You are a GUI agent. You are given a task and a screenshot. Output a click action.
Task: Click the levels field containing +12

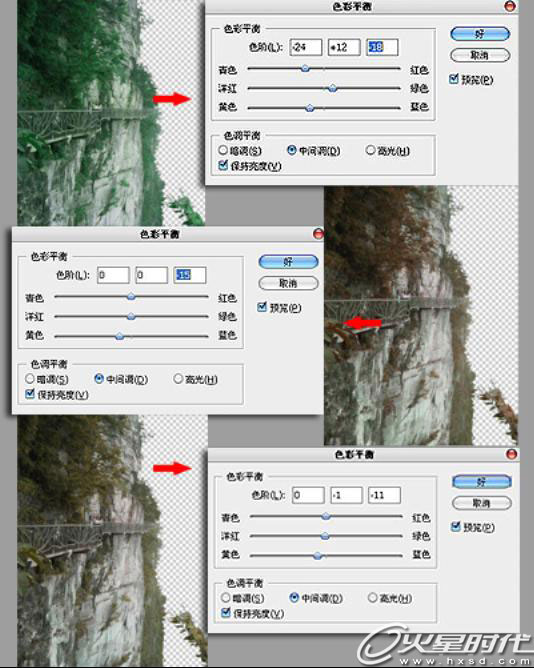point(344,47)
